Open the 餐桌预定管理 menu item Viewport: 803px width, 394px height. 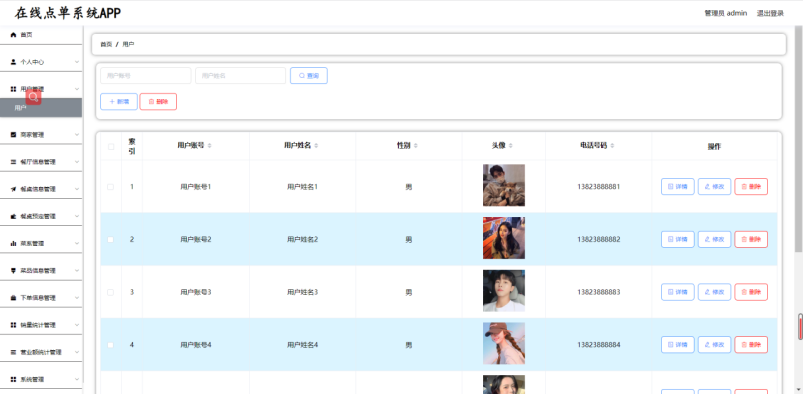[41, 216]
